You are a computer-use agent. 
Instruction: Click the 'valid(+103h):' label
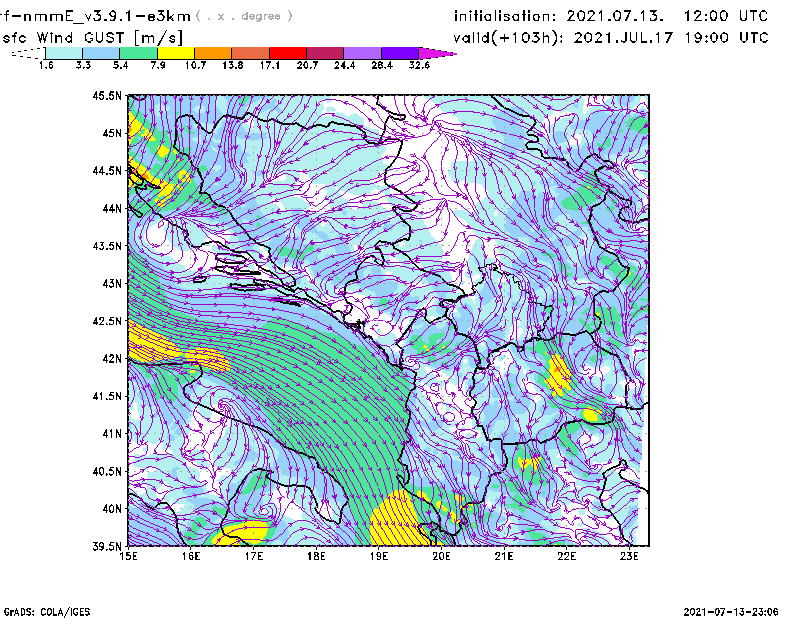508,38
